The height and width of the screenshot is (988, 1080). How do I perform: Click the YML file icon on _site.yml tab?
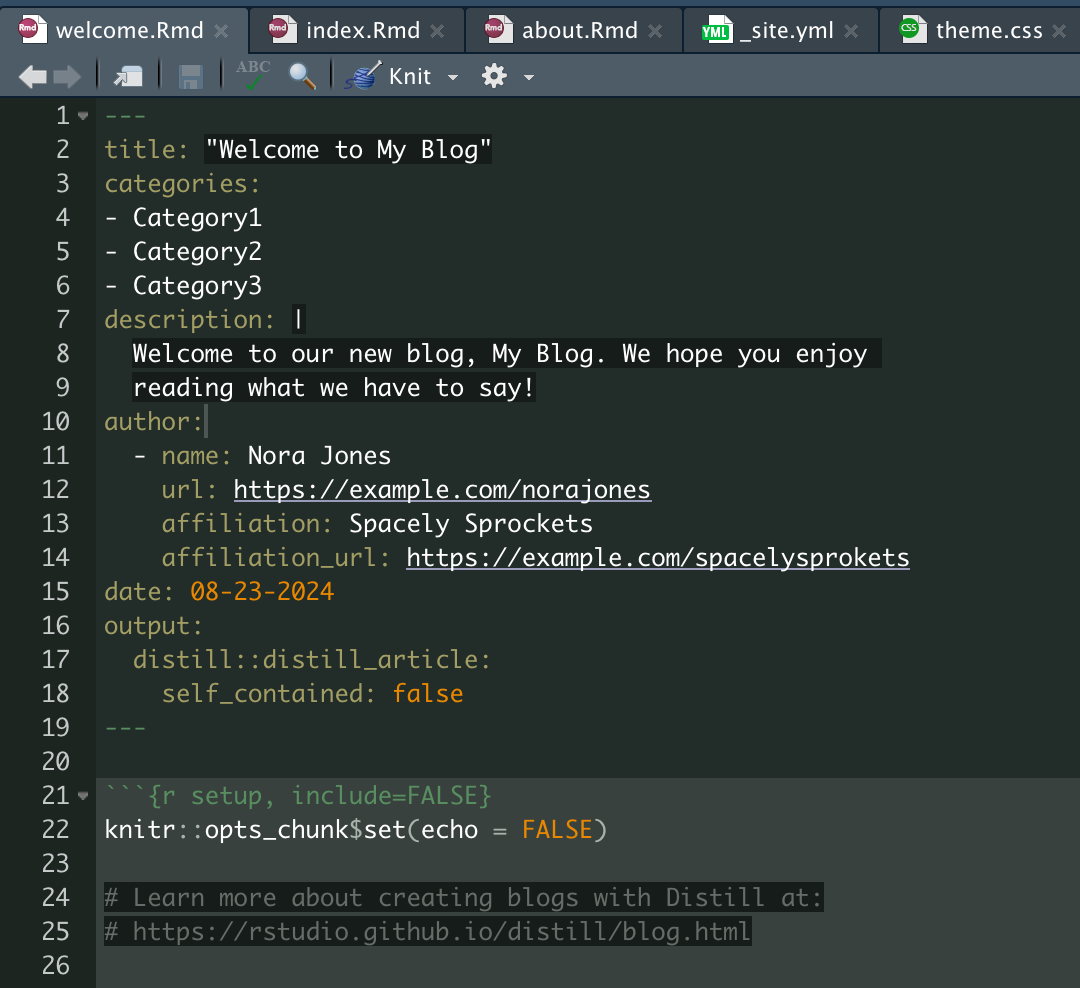click(717, 30)
